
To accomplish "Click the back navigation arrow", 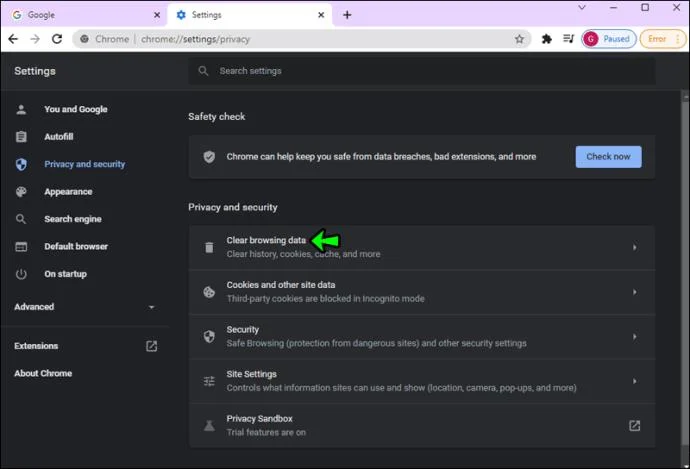I will click(13, 39).
